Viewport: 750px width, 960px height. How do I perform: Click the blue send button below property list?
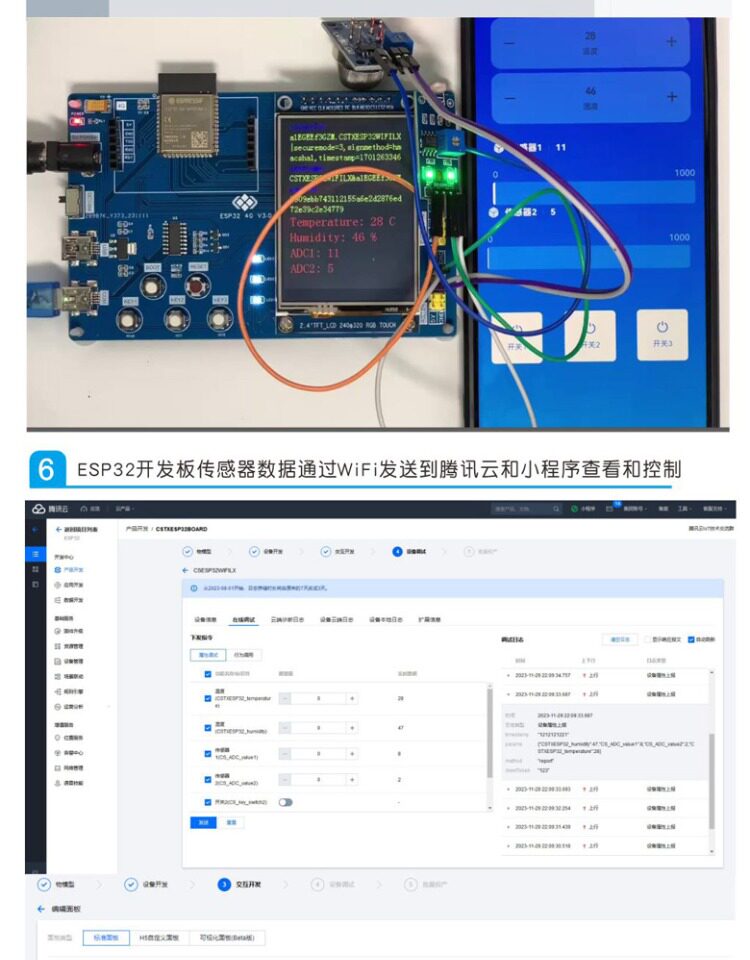[203, 822]
